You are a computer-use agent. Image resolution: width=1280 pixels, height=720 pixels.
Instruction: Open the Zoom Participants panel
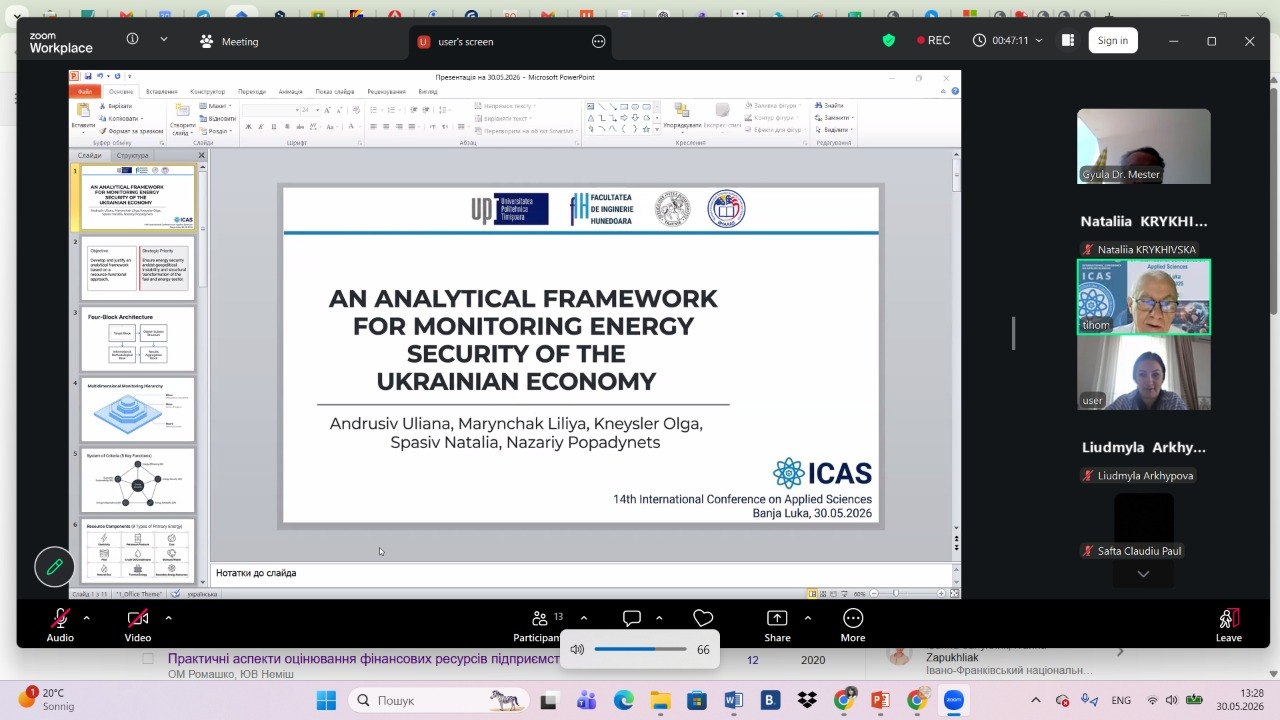pyautogui.click(x=540, y=625)
